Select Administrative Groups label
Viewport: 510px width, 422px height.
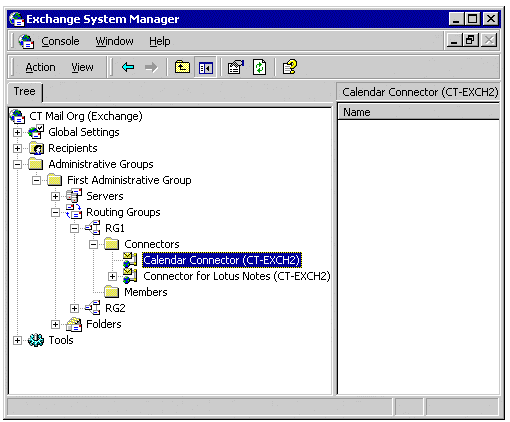pyautogui.click(x=101, y=164)
